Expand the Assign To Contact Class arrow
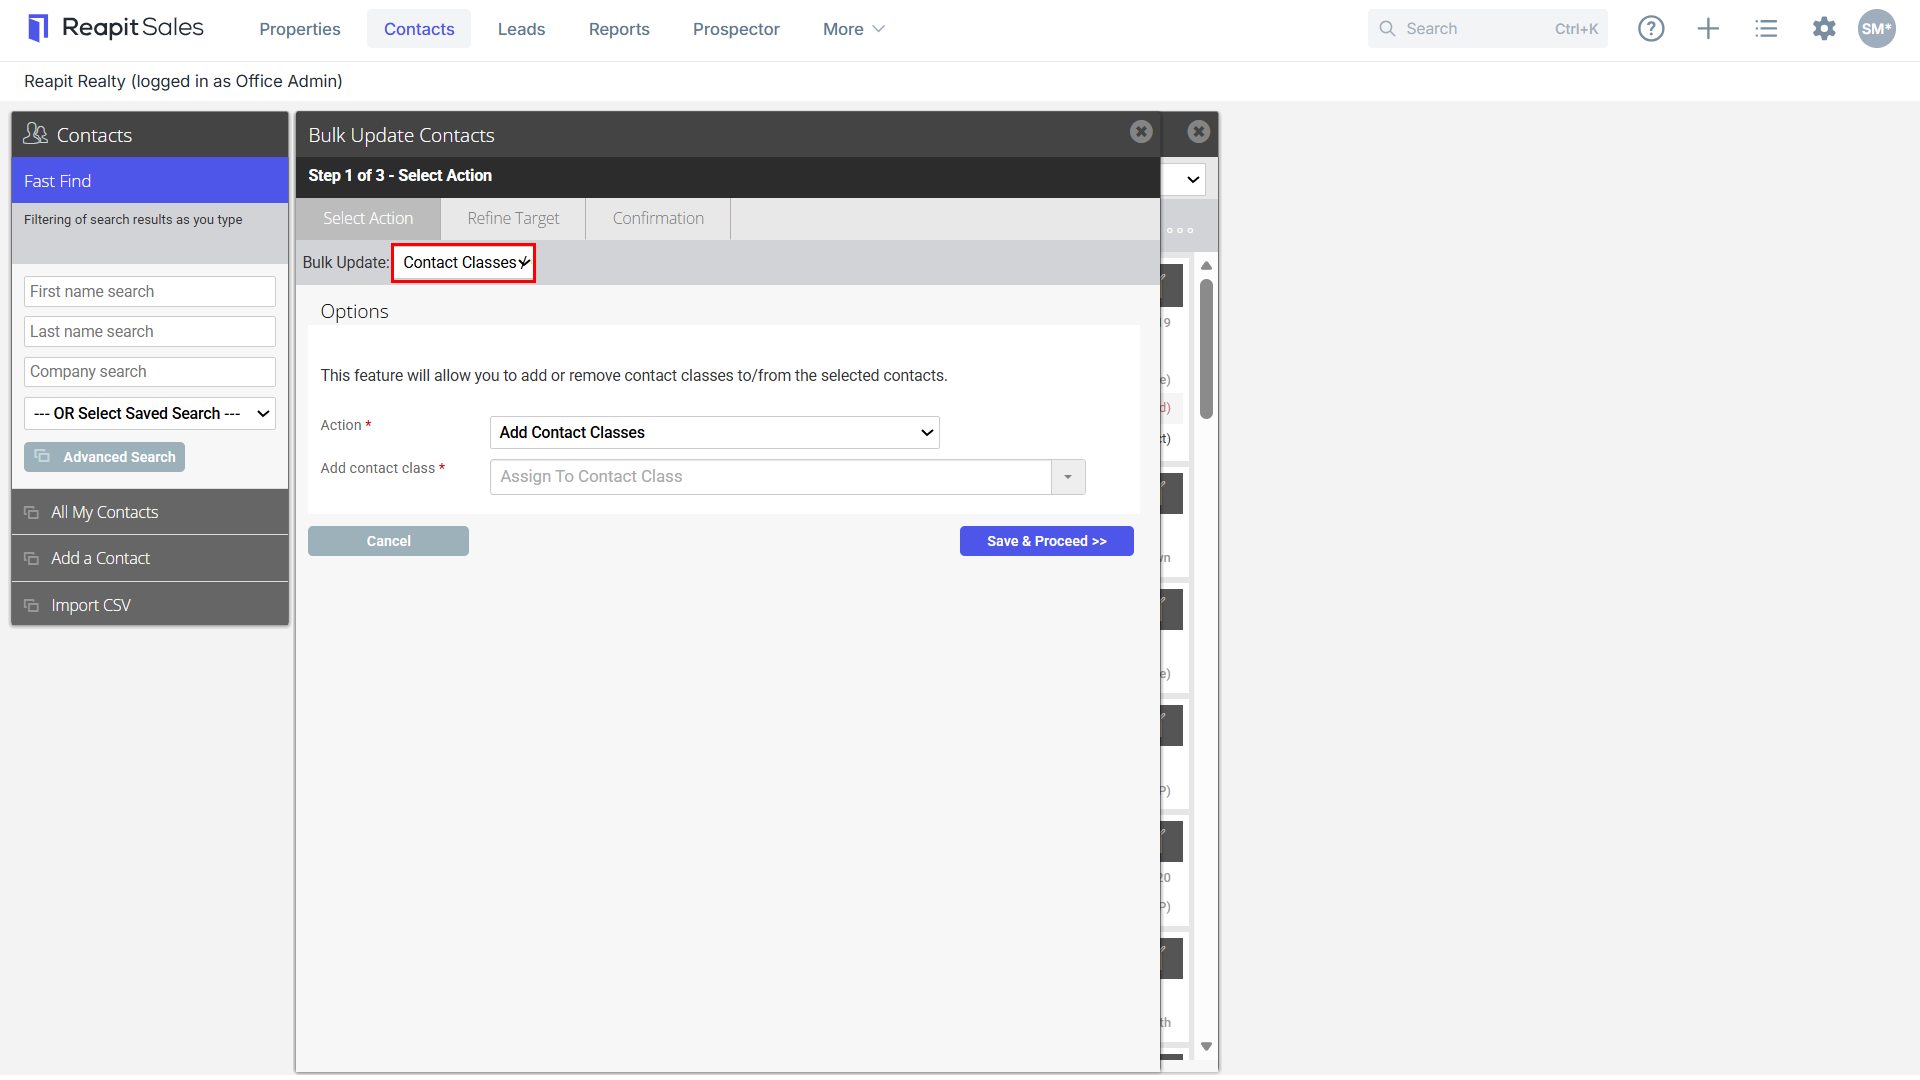The height and width of the screenshot is (1080, 1920). point(1068,477)
